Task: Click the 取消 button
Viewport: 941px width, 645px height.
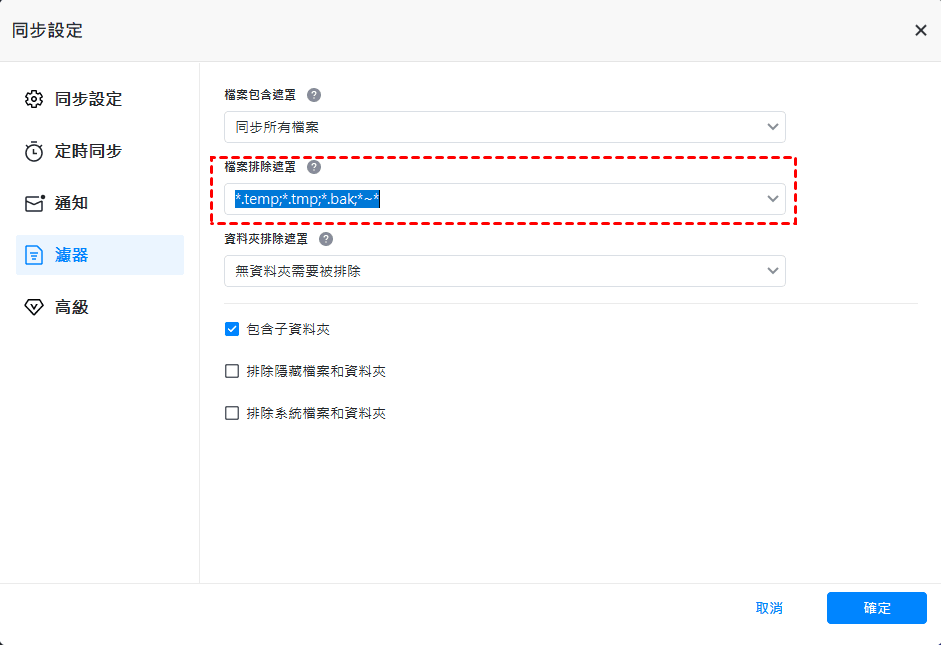Action: [769, 608]
